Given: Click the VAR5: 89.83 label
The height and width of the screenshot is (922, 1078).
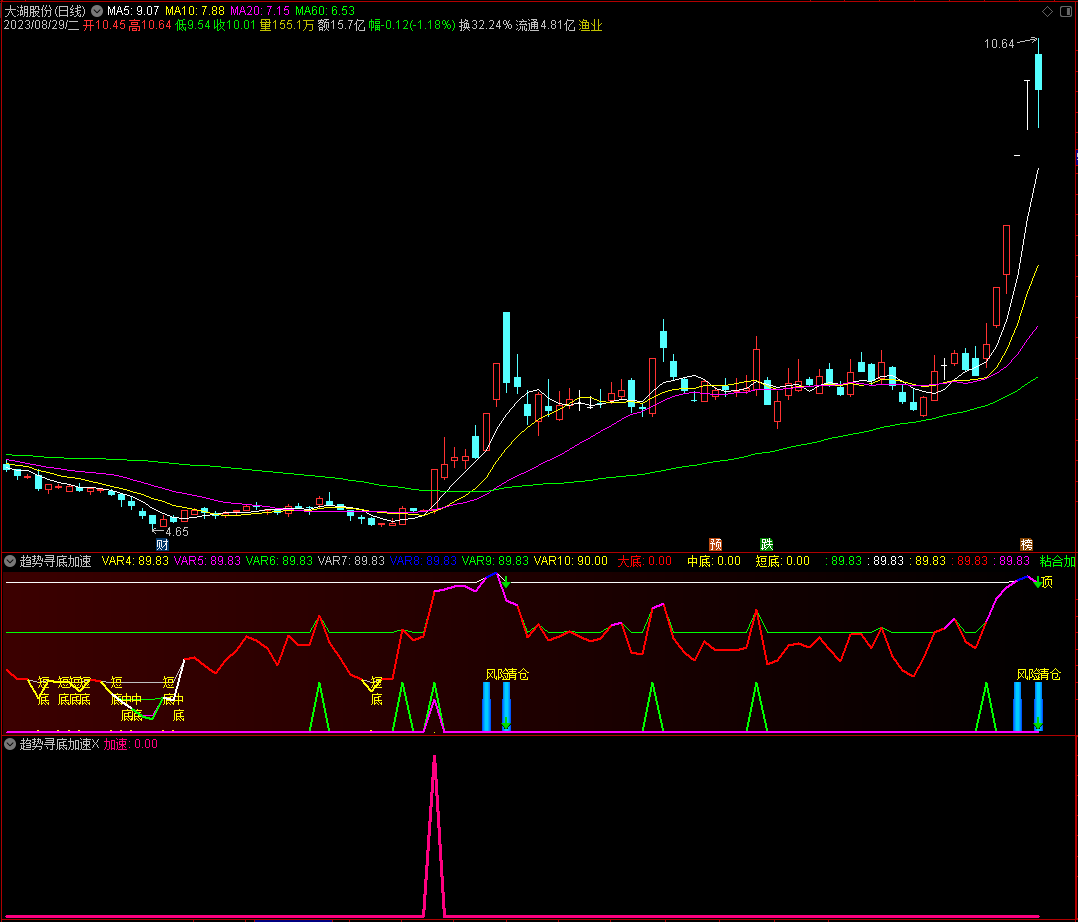Looking at the screenshot, I should (208, 561).
